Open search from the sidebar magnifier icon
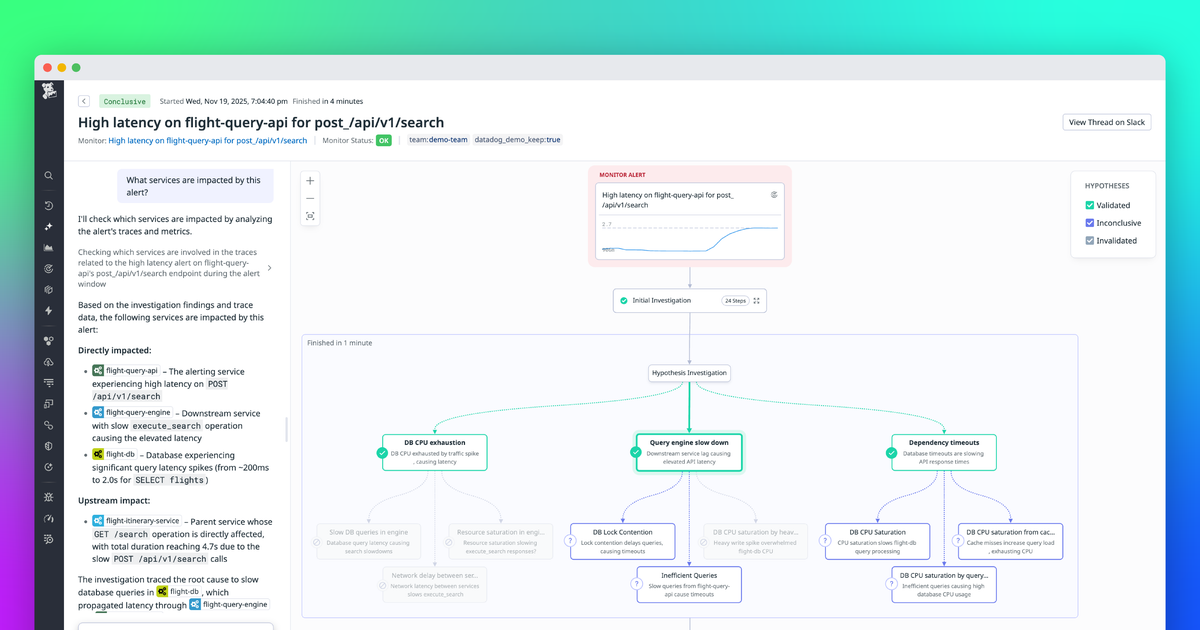Screen dimensions: 1200x630 (x=48, y=176)
